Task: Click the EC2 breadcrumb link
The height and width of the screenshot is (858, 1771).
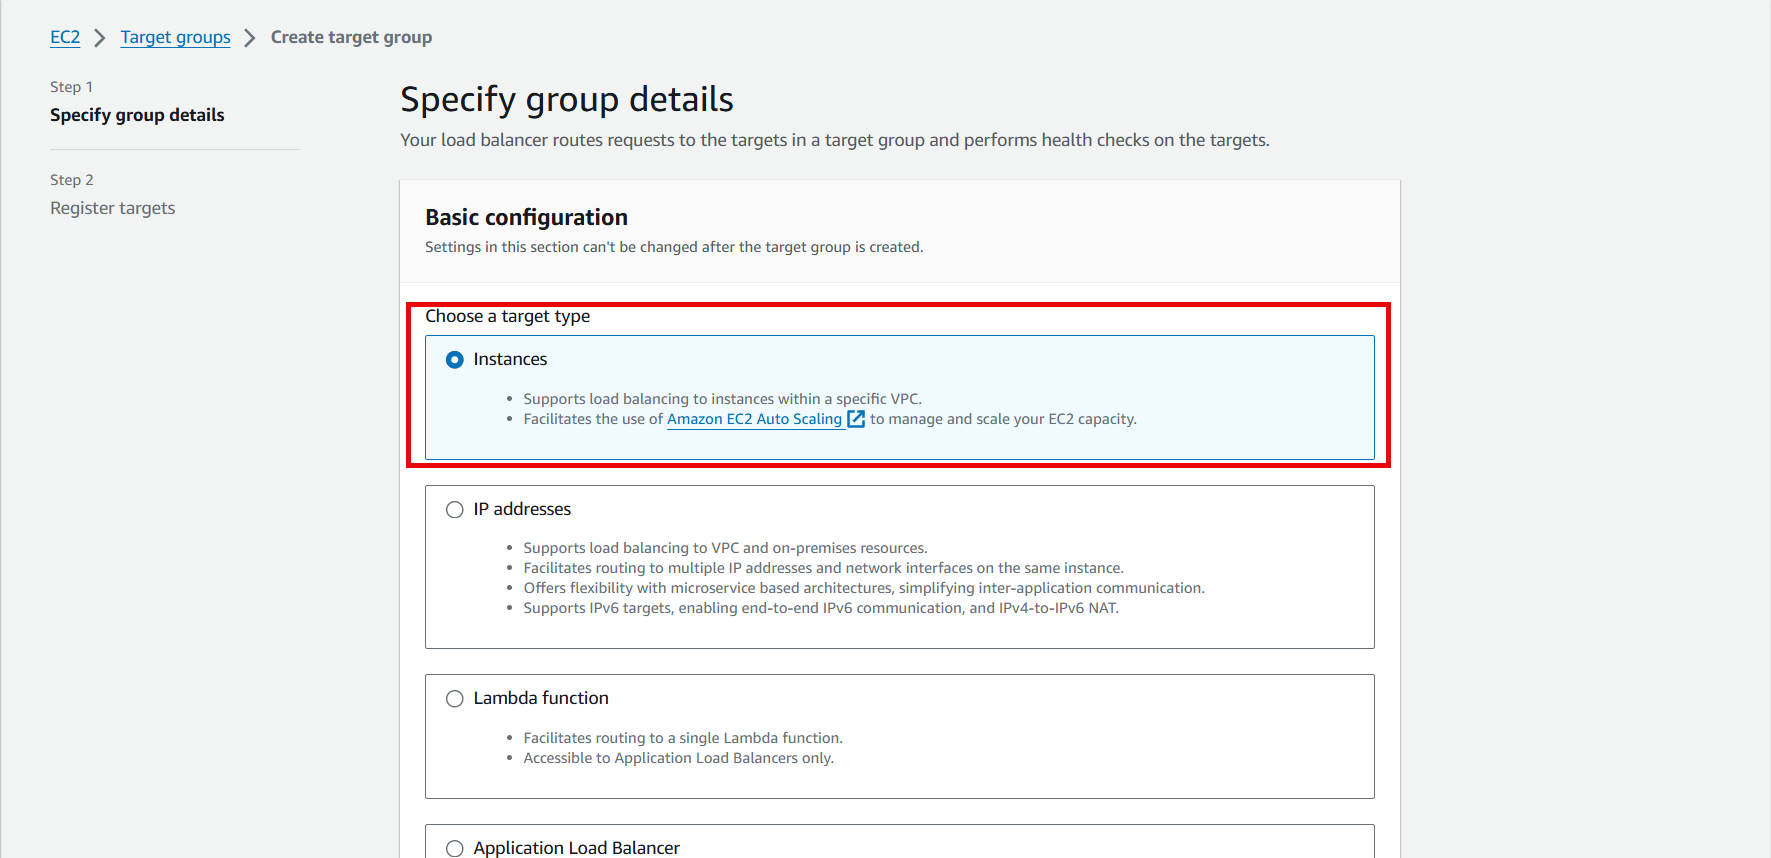Action: [x=65, y=37]
